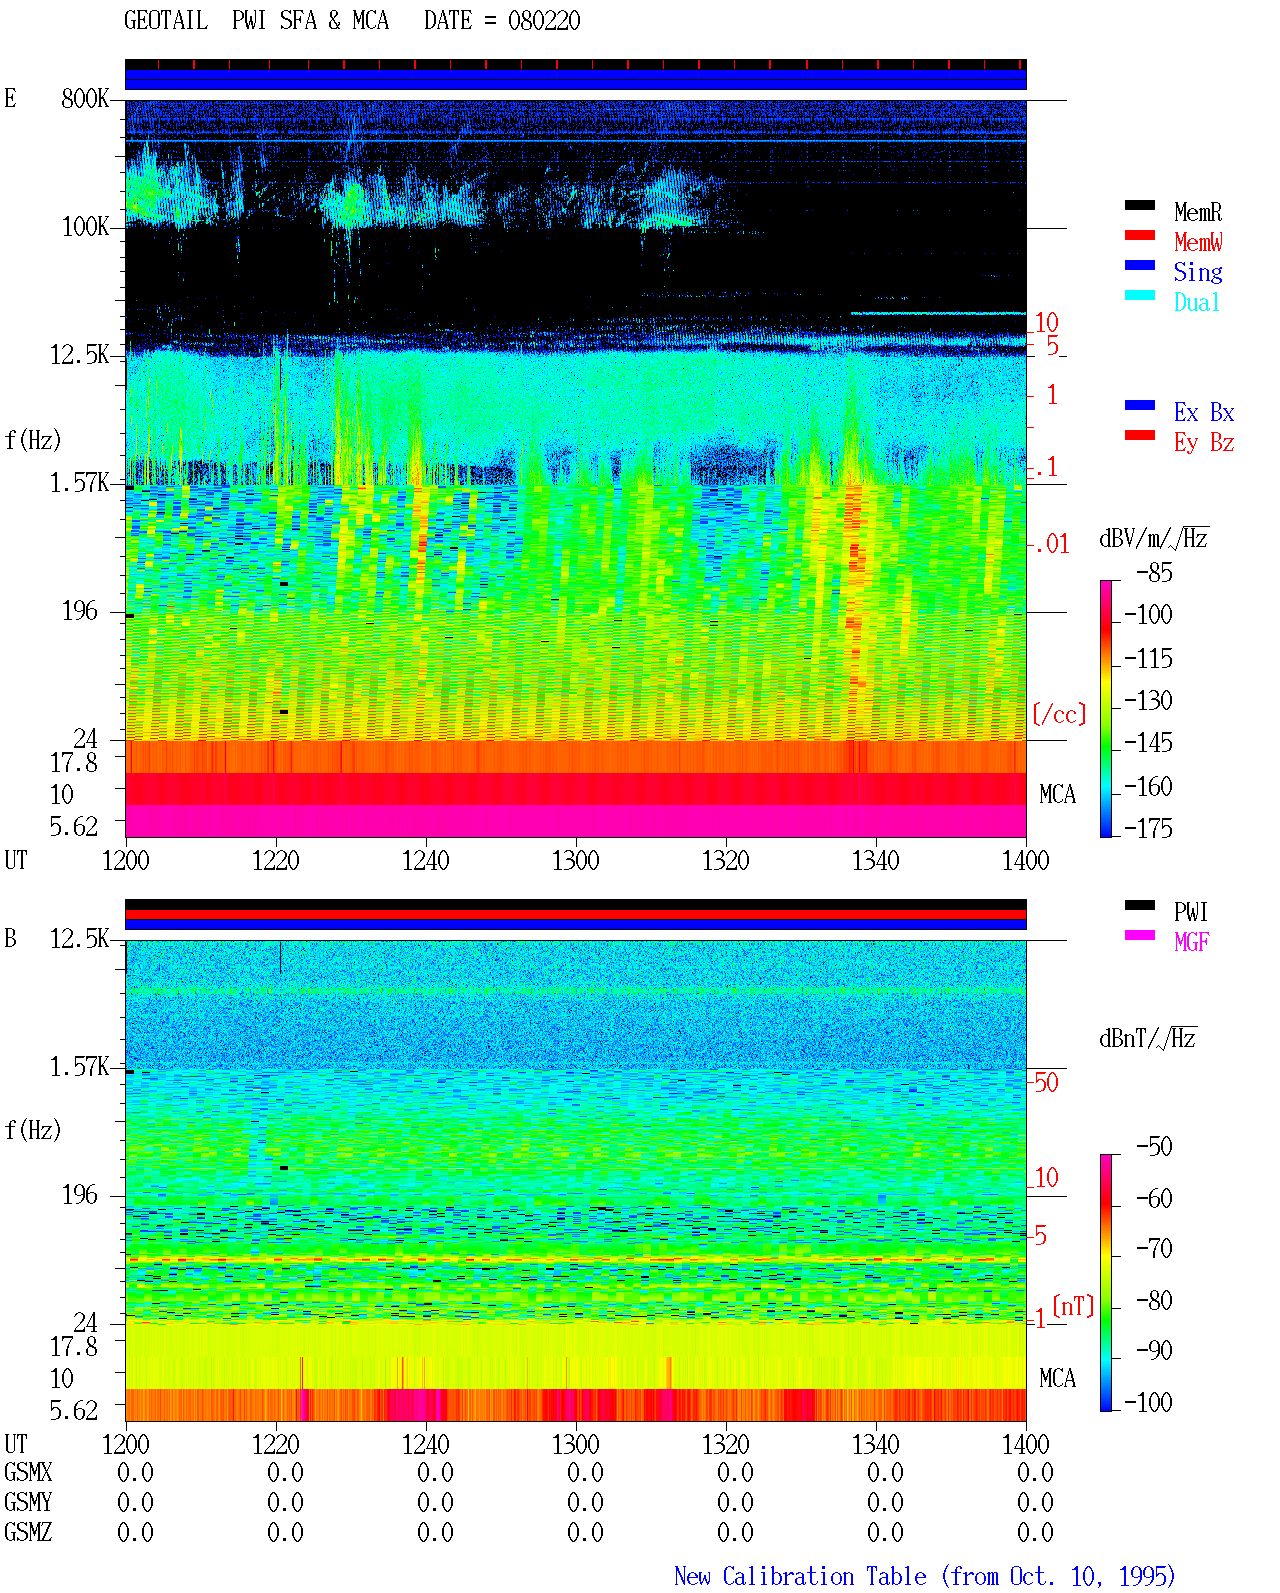Select the 'MGF' legend label
The image size is (1280, 1593).
click(1192, 942)
